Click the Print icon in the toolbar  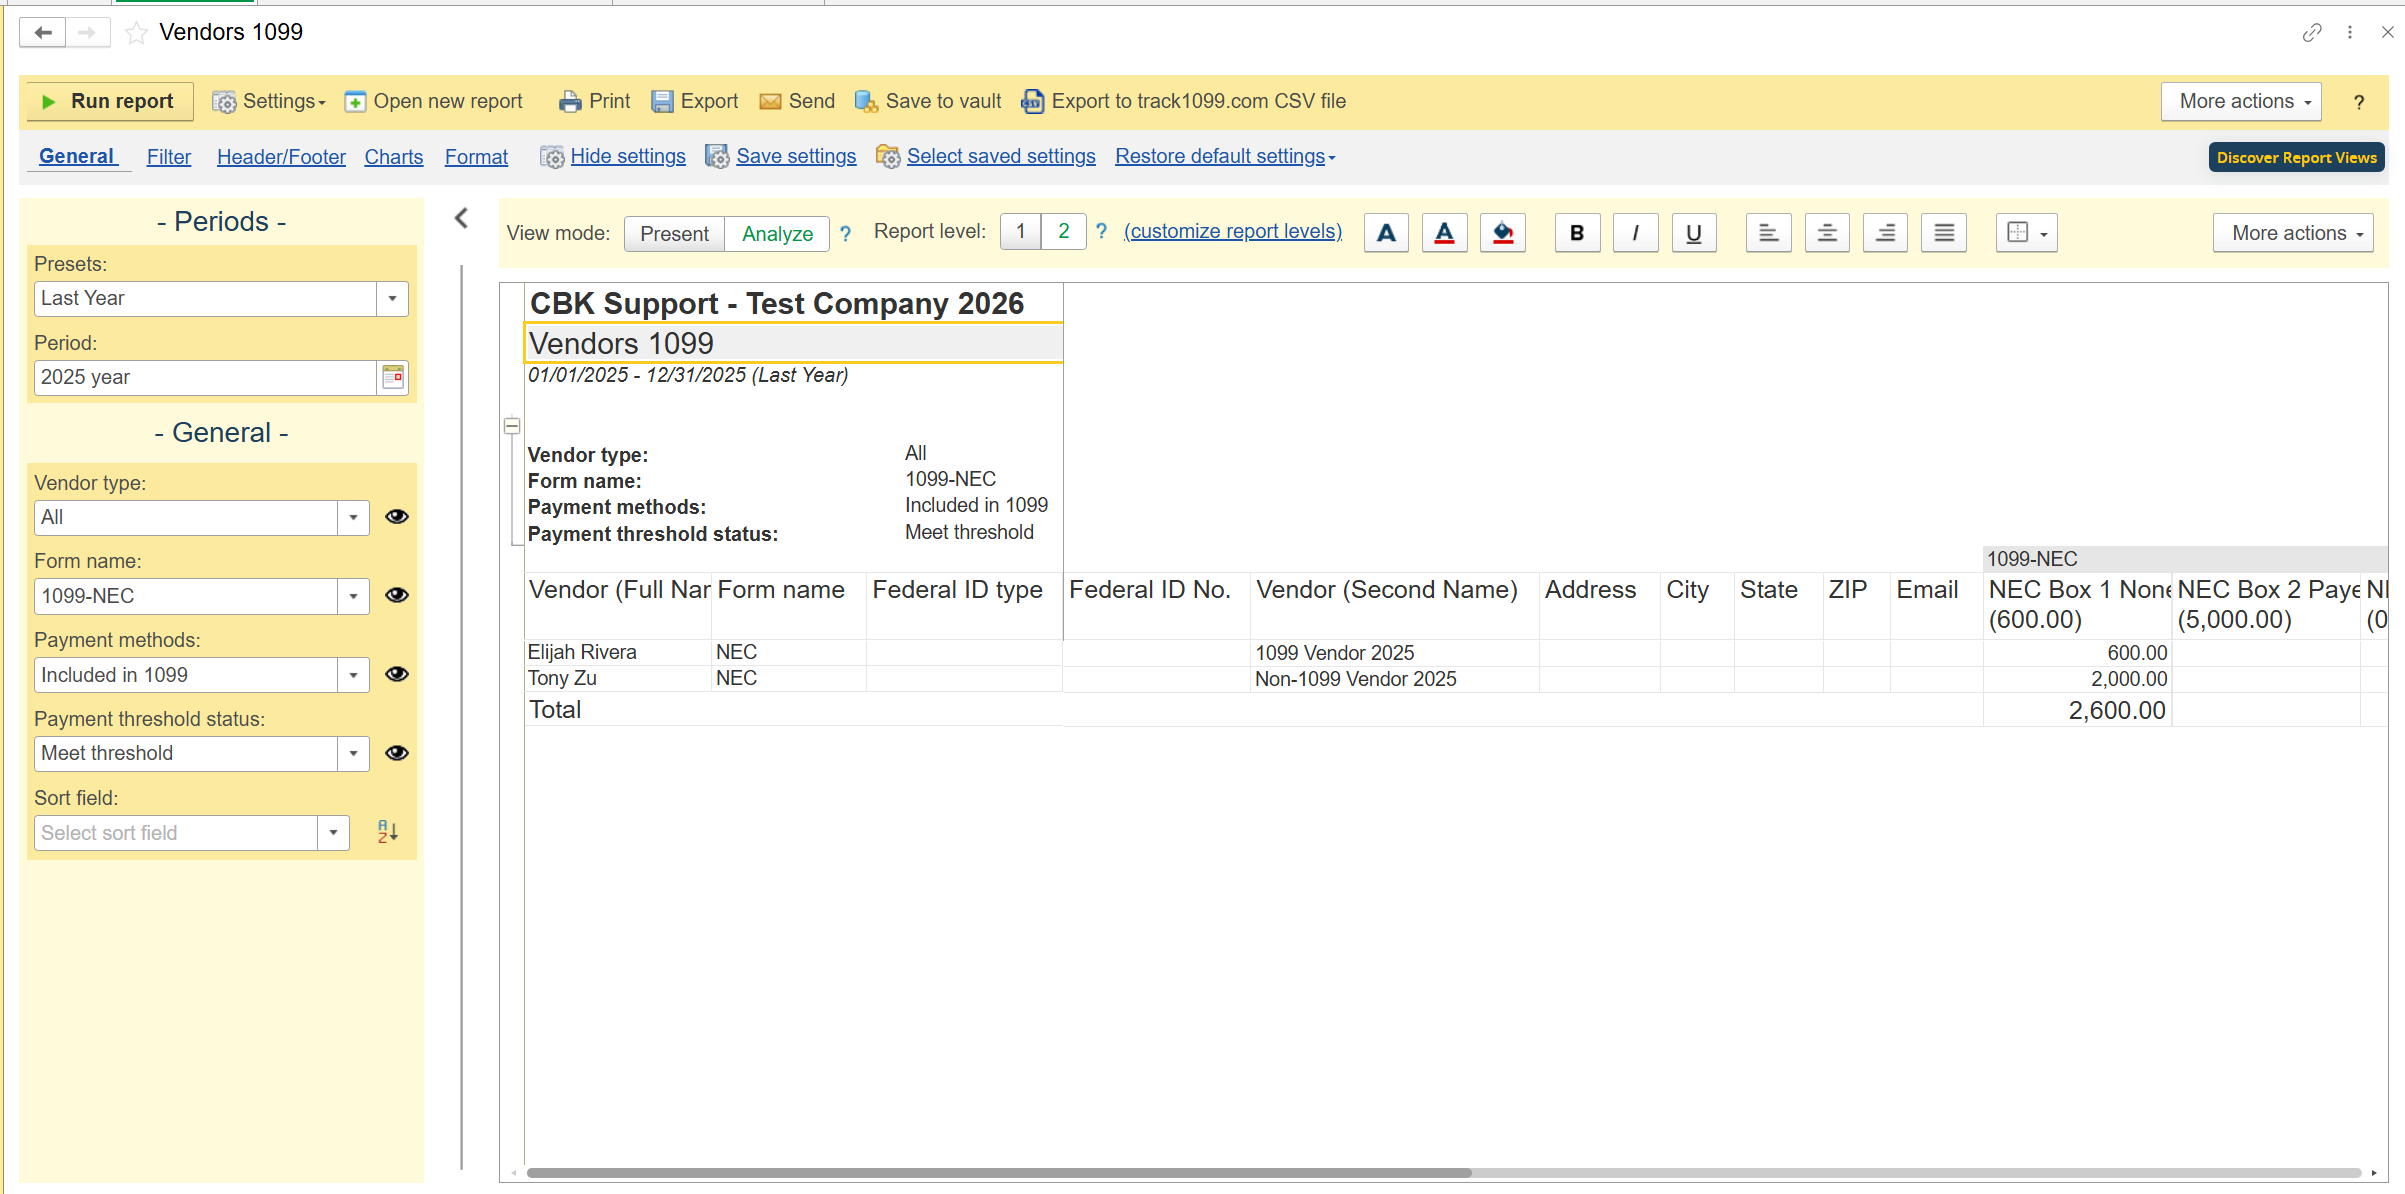[570, 102]
